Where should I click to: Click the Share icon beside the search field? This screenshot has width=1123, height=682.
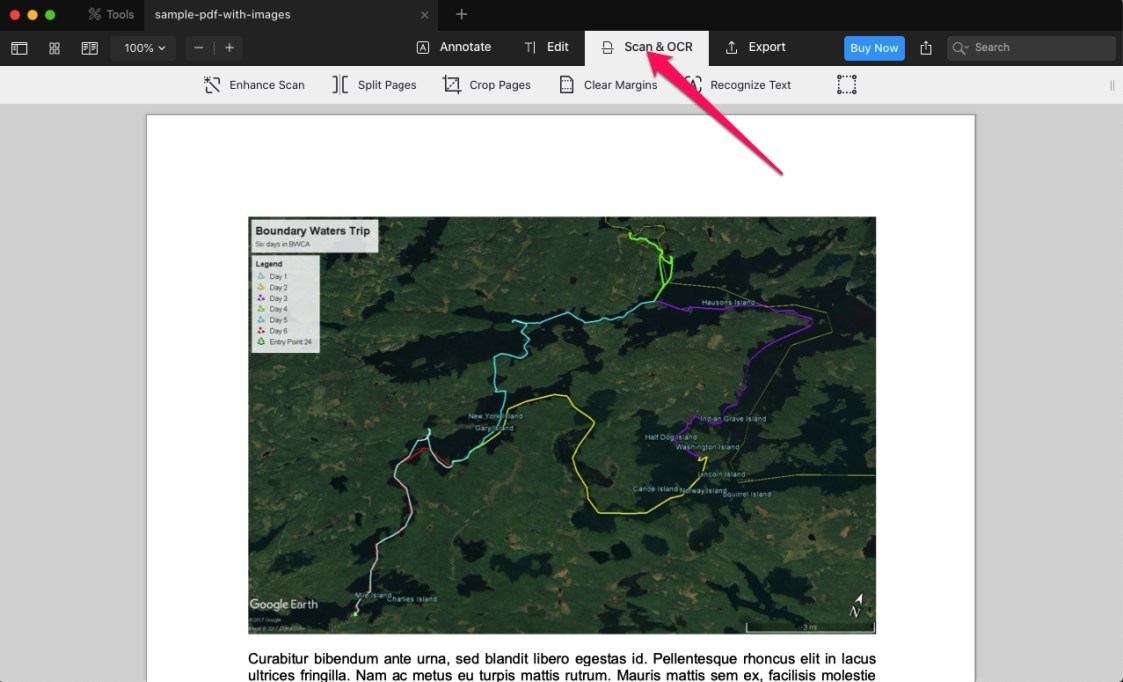point(924,47)
